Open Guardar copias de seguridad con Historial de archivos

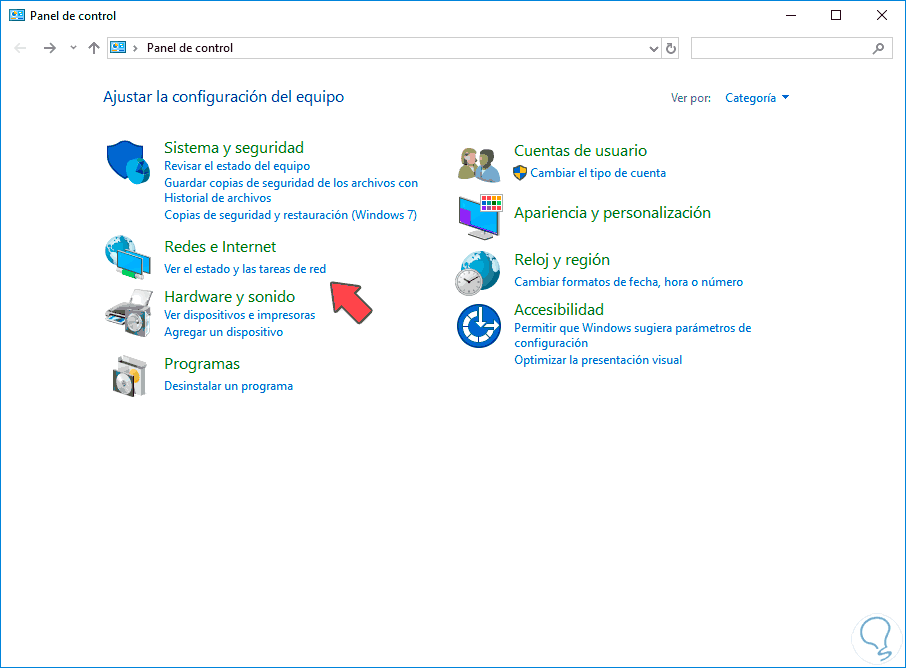pos(291,190)
